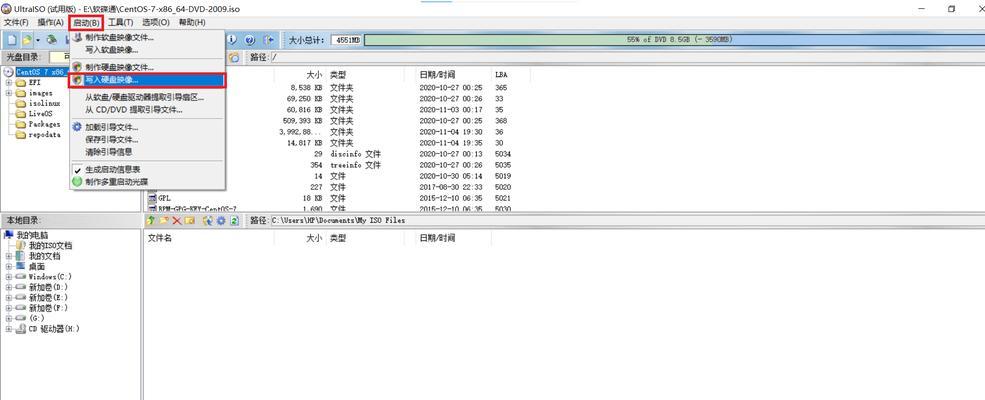Choose 制作软盘映像文件... menu entry
This screenshot has height=400, width=985.
pos(148,38)
